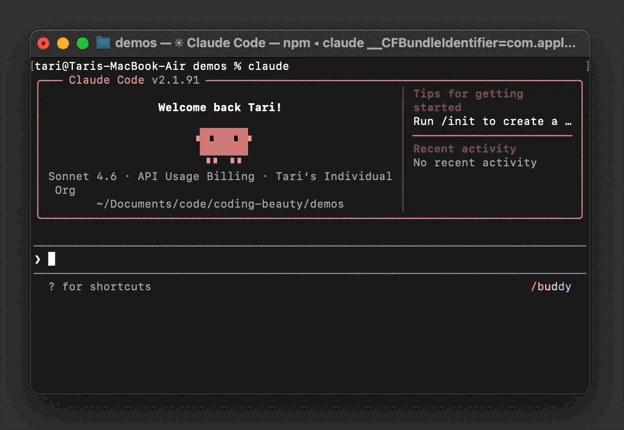Click the 'Recent activity' heading

point(464,149)
